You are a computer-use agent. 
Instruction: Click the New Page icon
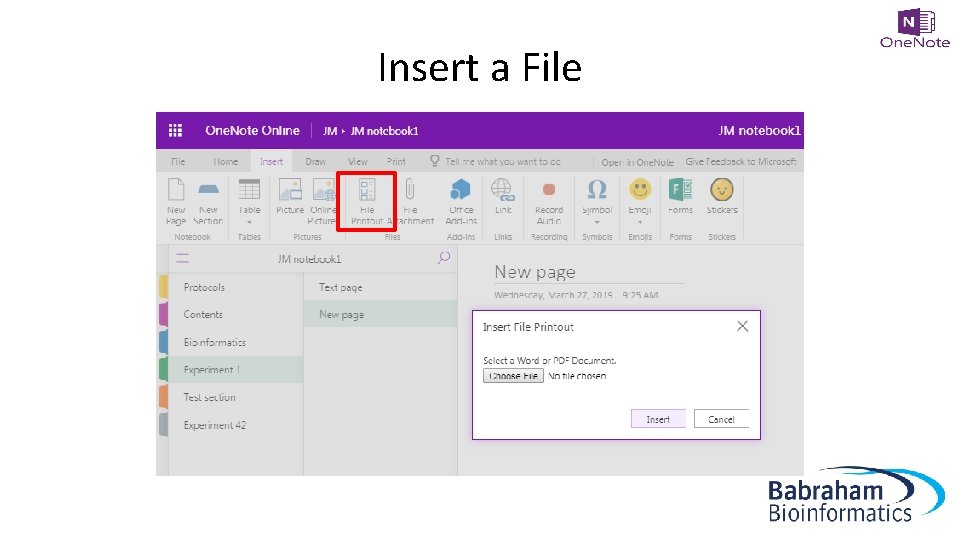click(176, 190)
